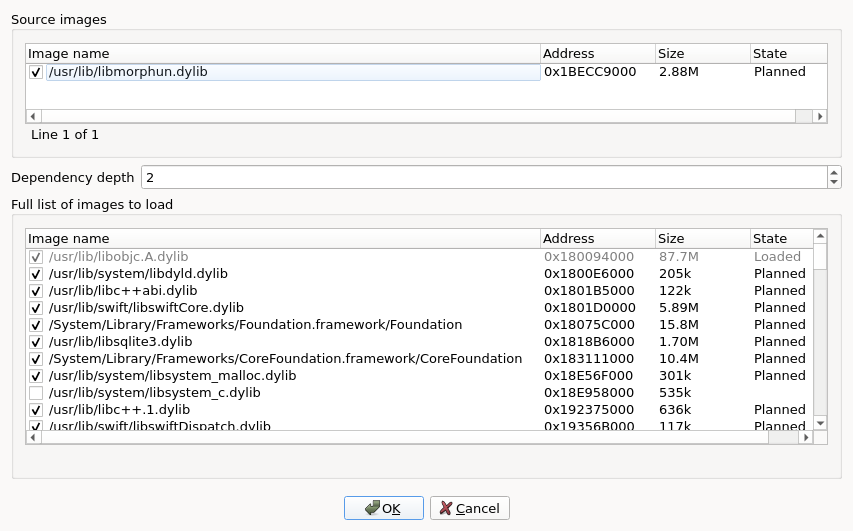This screenshot has width=853, height=531.
Task: Click the 87.7M size cell
Action: (678, 256)
